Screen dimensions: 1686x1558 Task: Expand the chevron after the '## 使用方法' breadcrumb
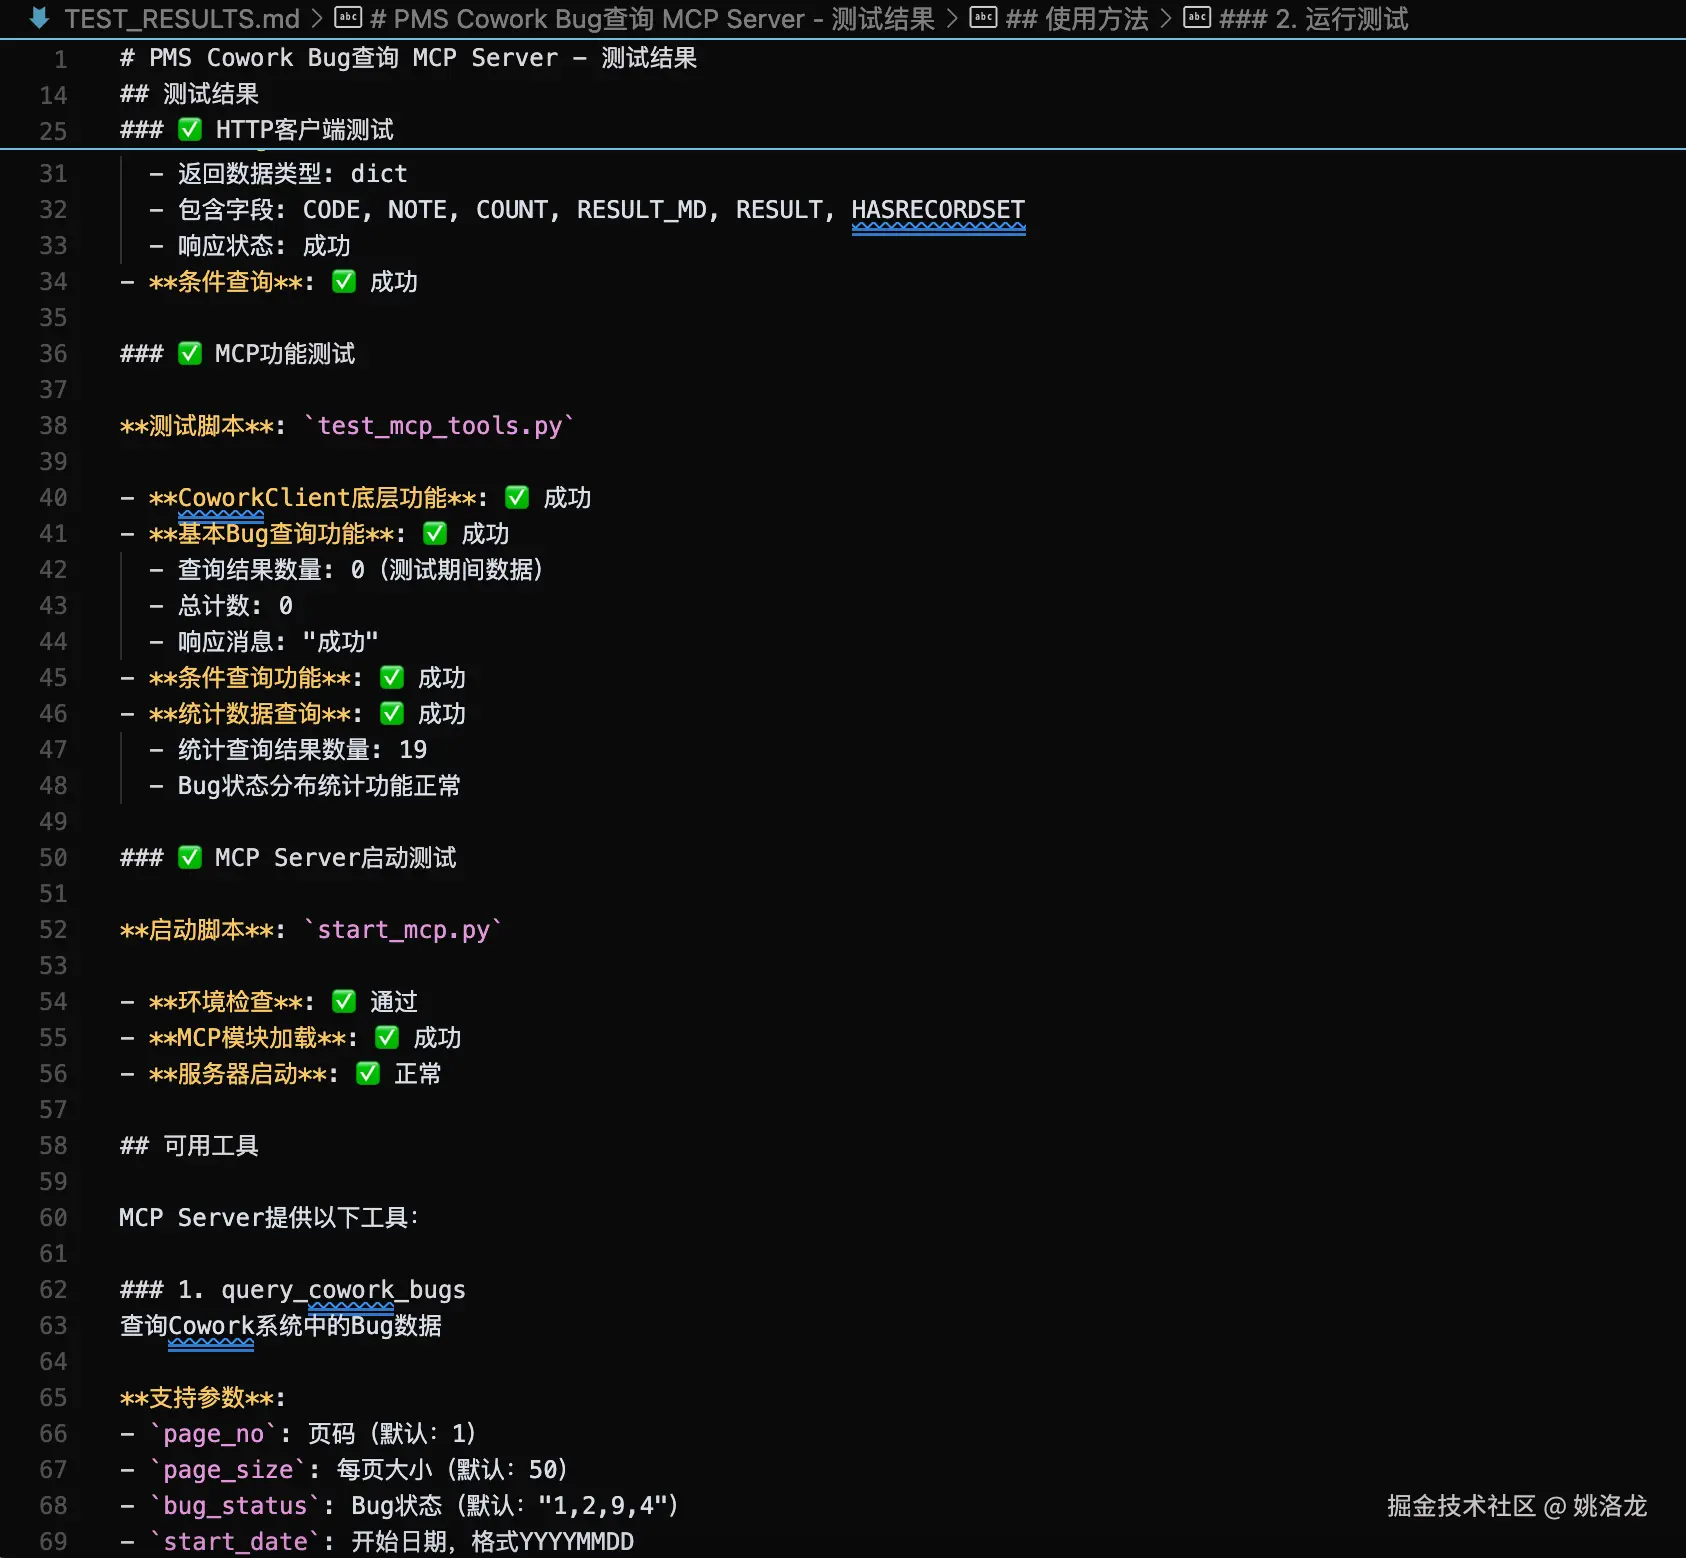(1165, 19)
